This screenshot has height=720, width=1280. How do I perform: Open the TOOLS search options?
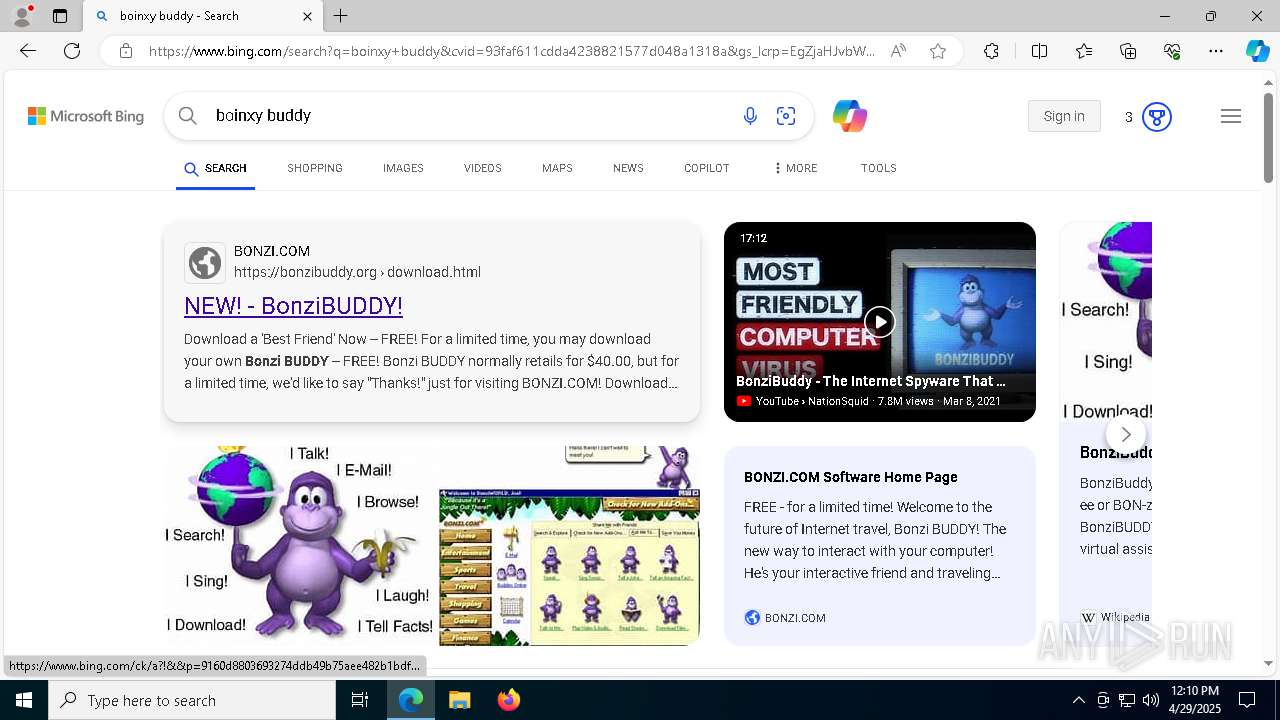point(879,168)
